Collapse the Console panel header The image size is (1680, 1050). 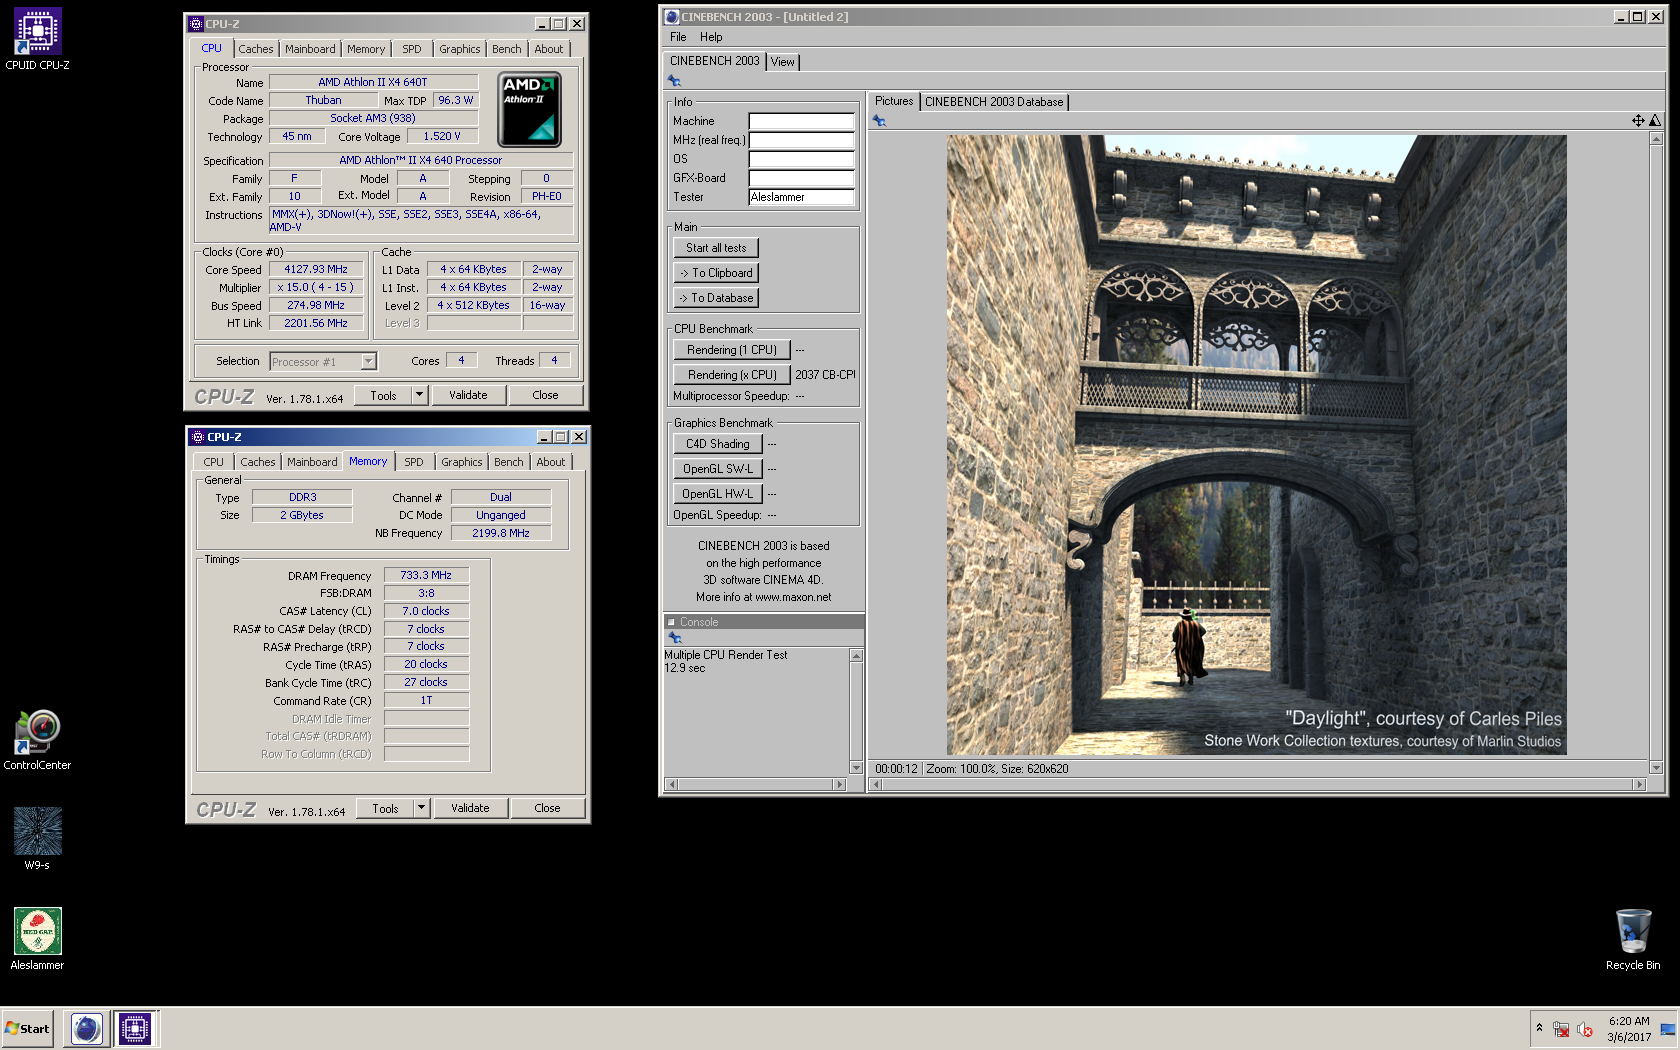click(671, 622)
